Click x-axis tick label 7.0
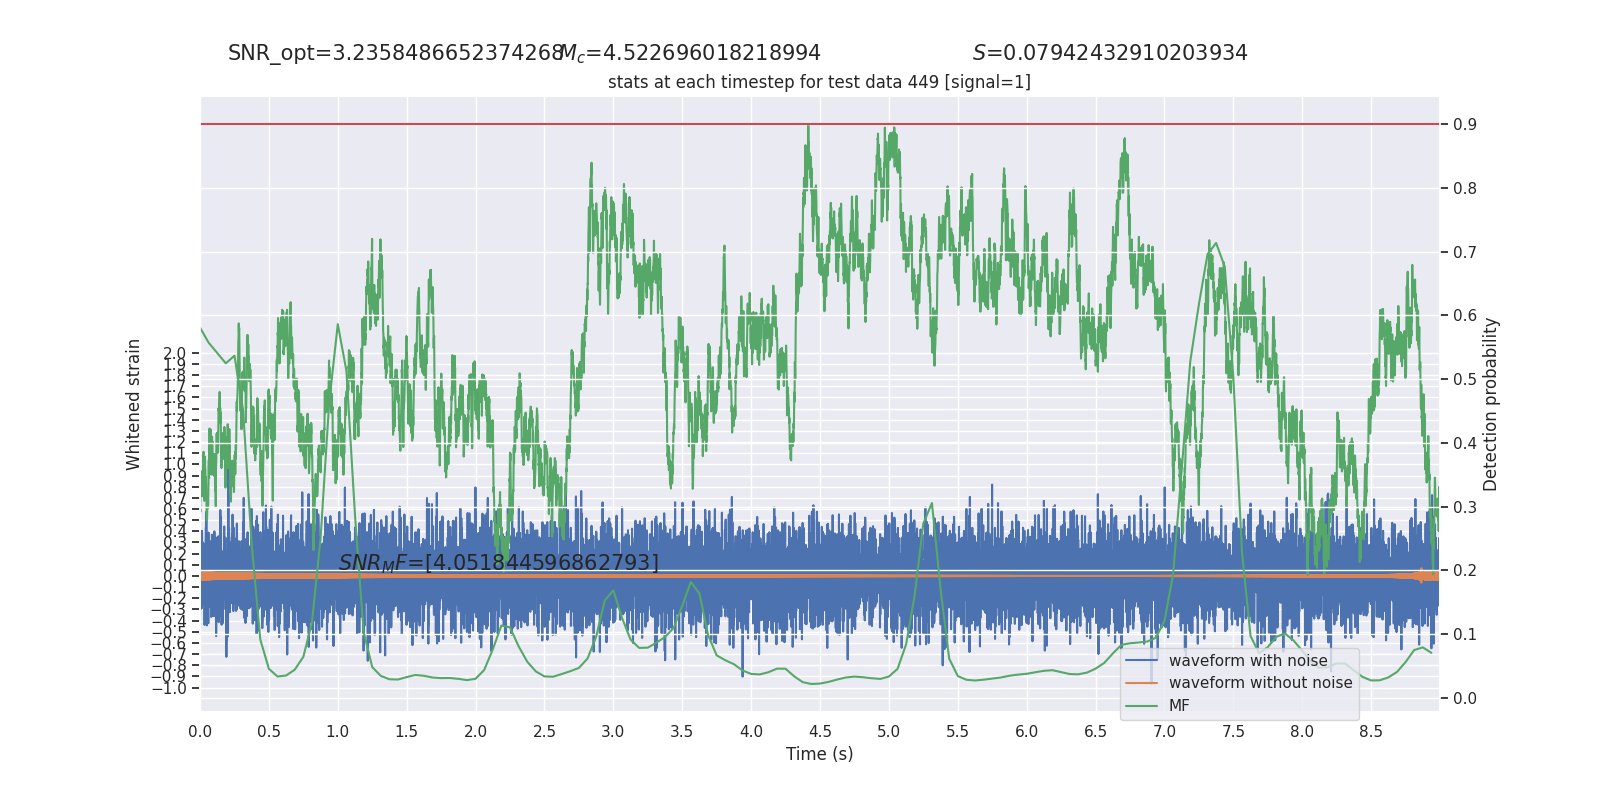The width and height of the screenshot is (1600, 800). [x=1164, y=732]
